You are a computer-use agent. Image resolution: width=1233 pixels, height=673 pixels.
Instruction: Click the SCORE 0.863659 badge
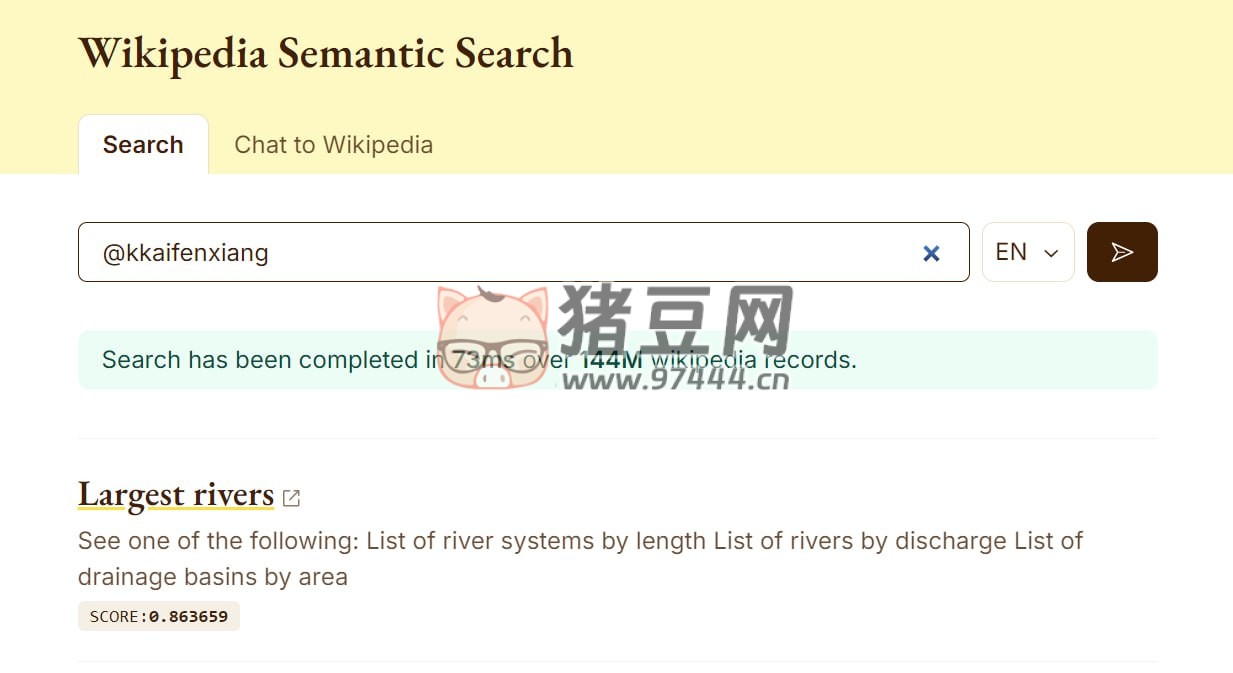(x=158, y=616)
